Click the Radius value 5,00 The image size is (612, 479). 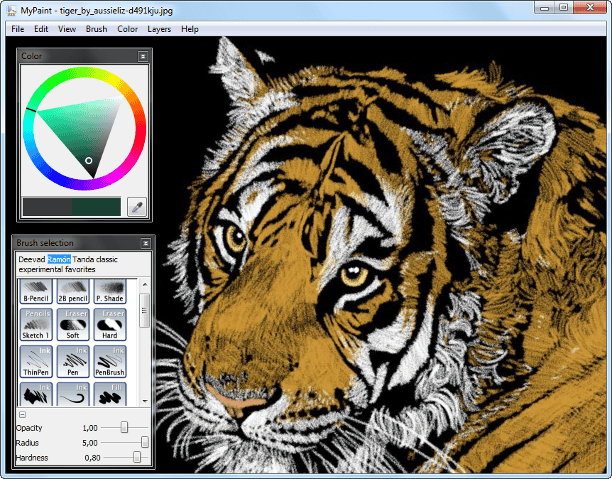[x=90, y=443]
